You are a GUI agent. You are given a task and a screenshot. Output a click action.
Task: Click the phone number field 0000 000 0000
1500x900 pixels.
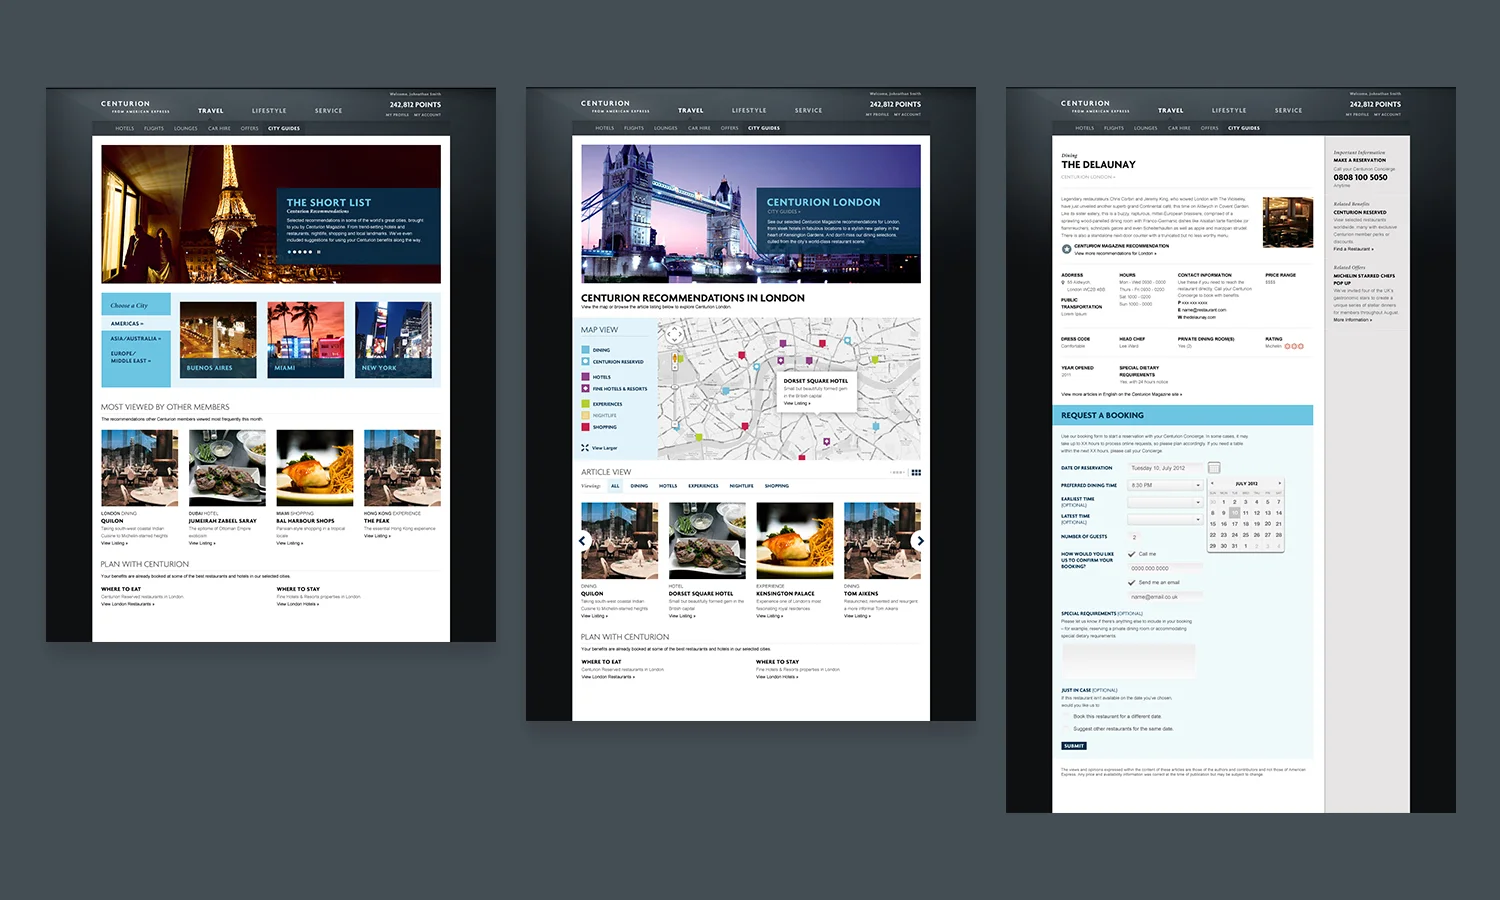1165,568
